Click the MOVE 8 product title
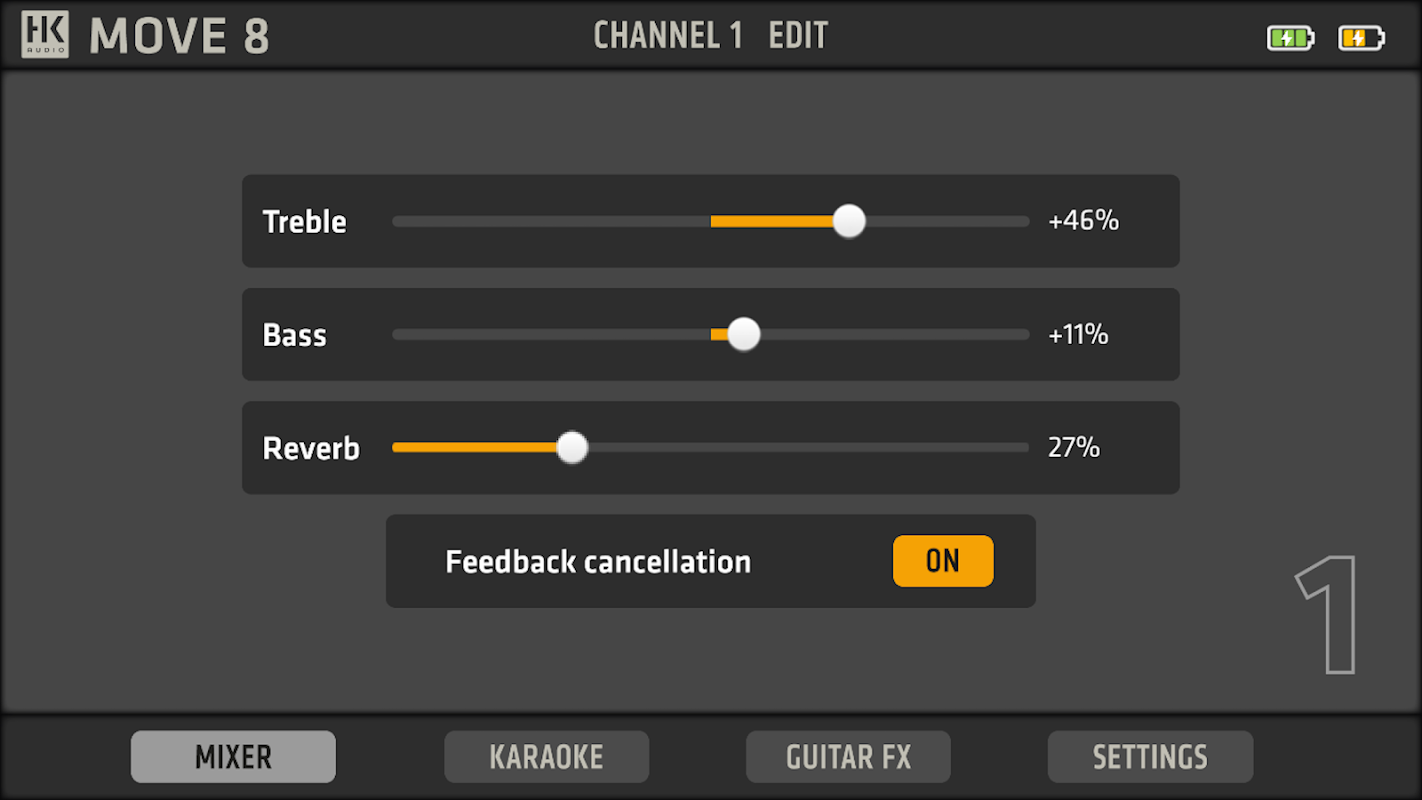This screenshot has height=800, width=1422. [x=180, y=36]
